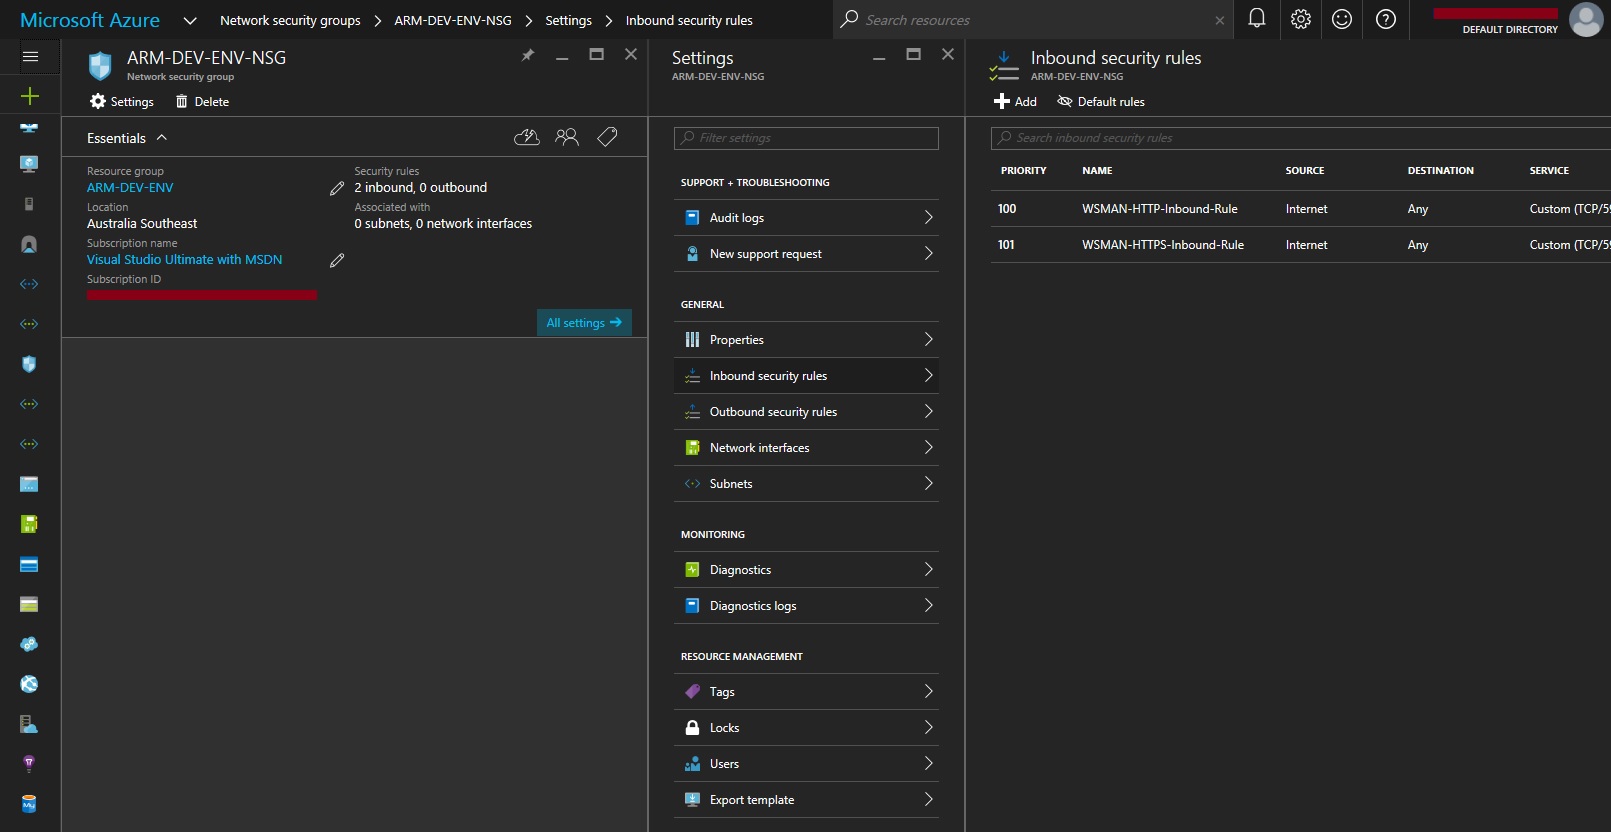Click the SQL database icon in left sidebar

point(29,804)
